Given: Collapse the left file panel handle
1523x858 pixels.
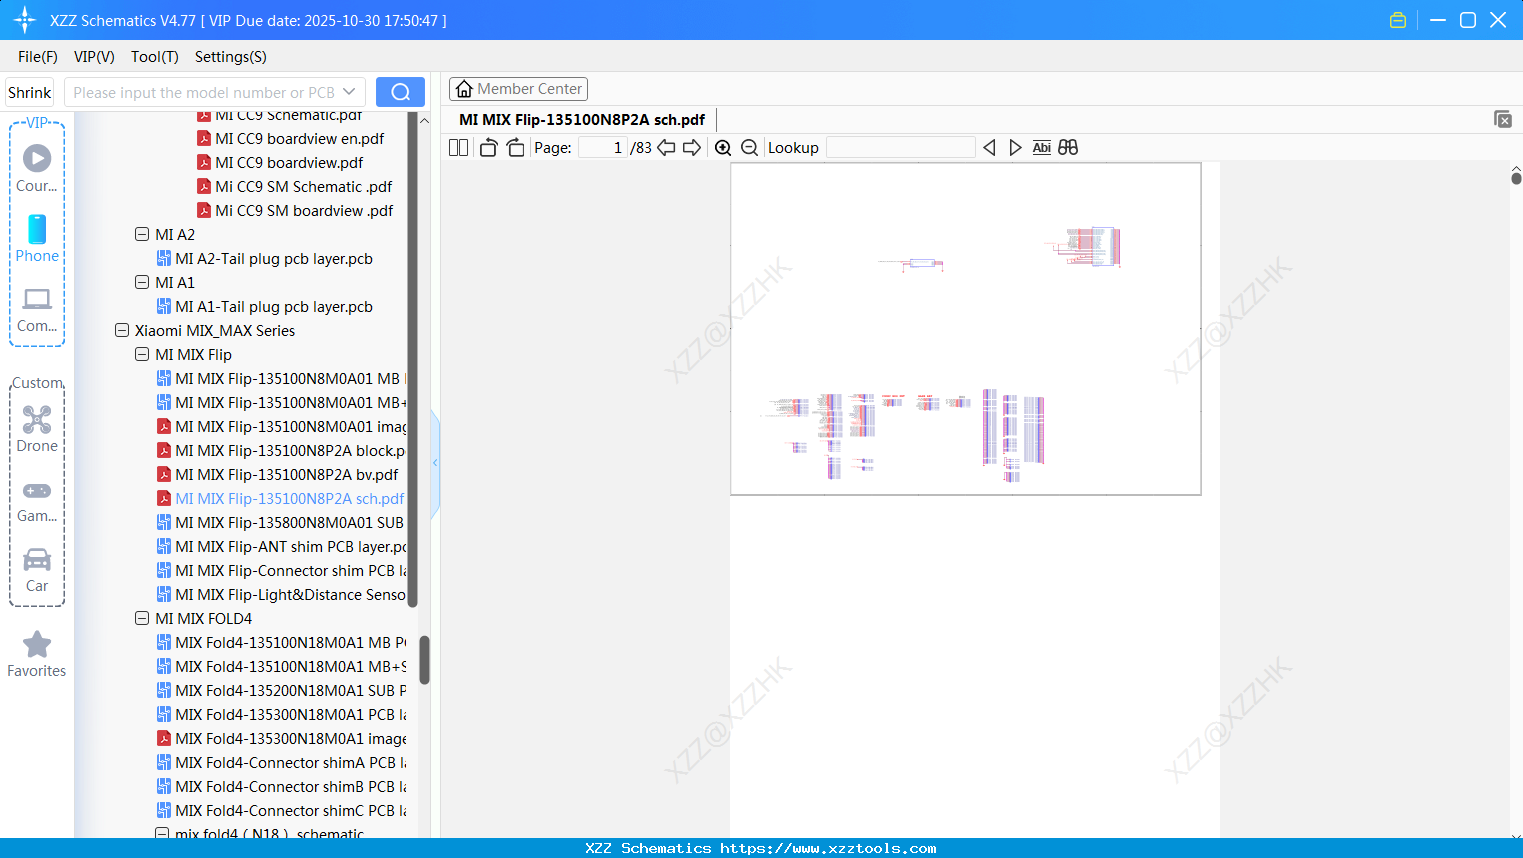Looking at the screenshot, I should [435, 462].
